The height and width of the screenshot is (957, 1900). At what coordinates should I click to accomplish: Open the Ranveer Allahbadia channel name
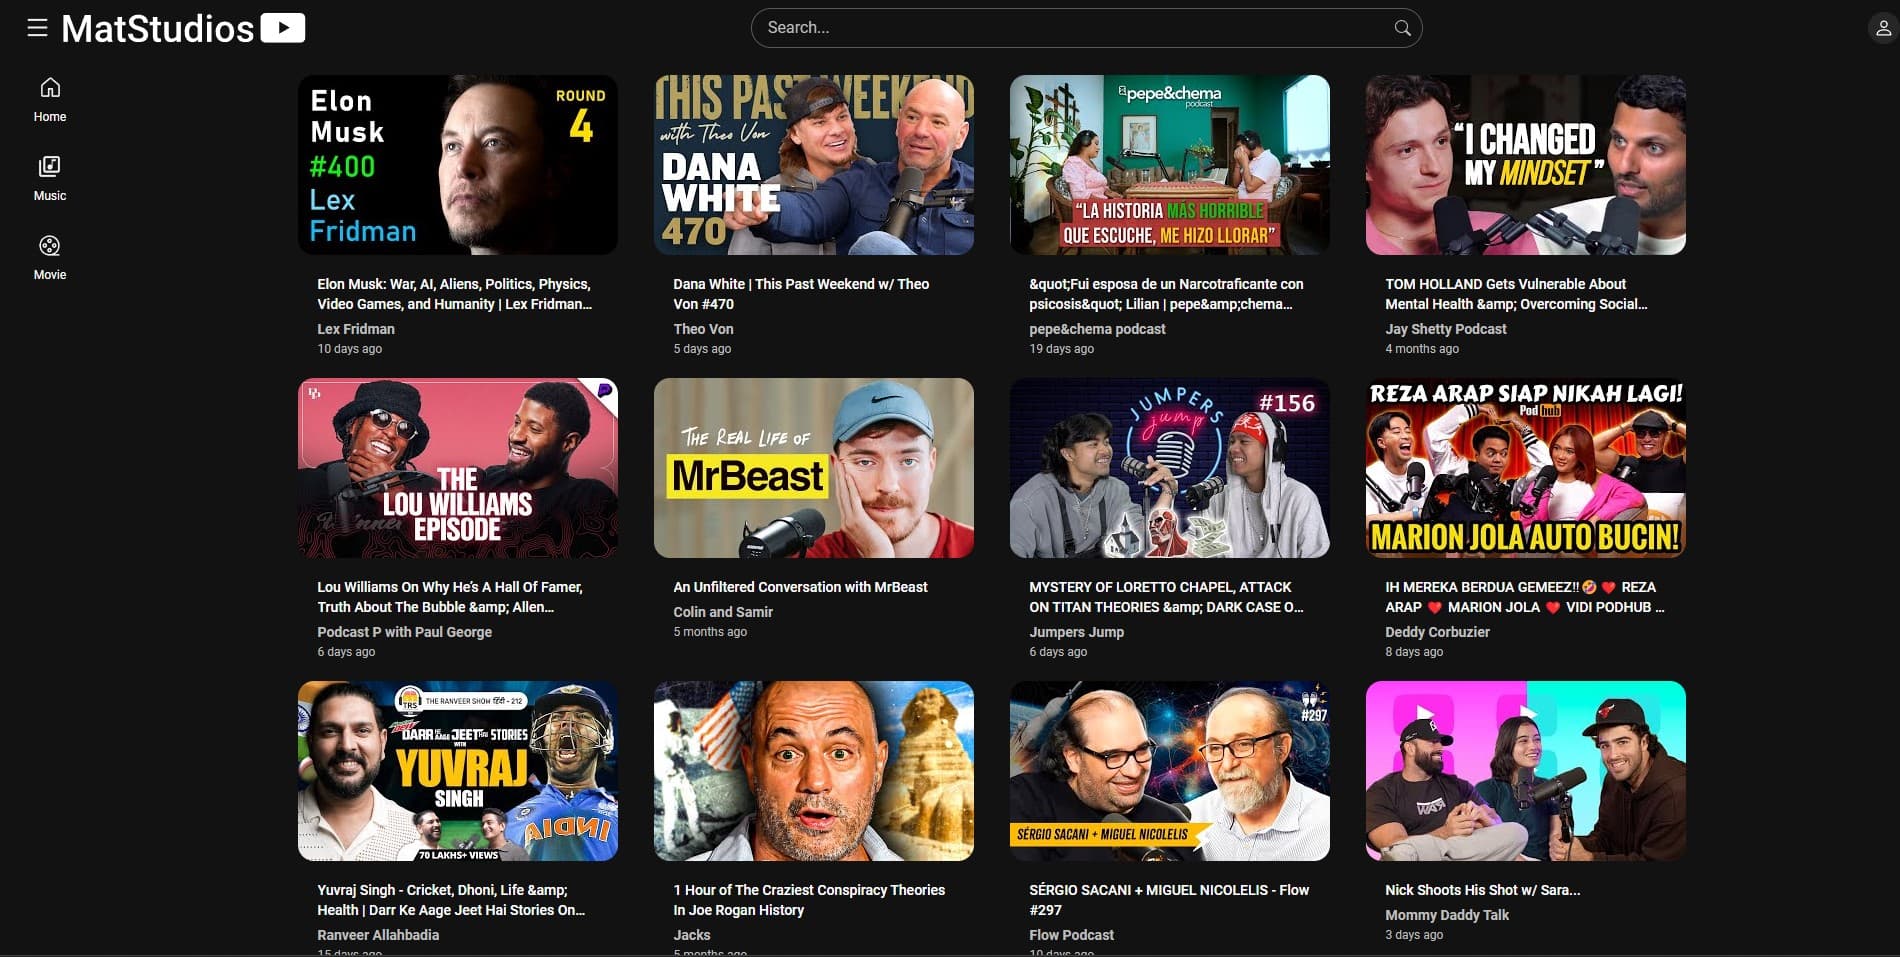[378, 935]
